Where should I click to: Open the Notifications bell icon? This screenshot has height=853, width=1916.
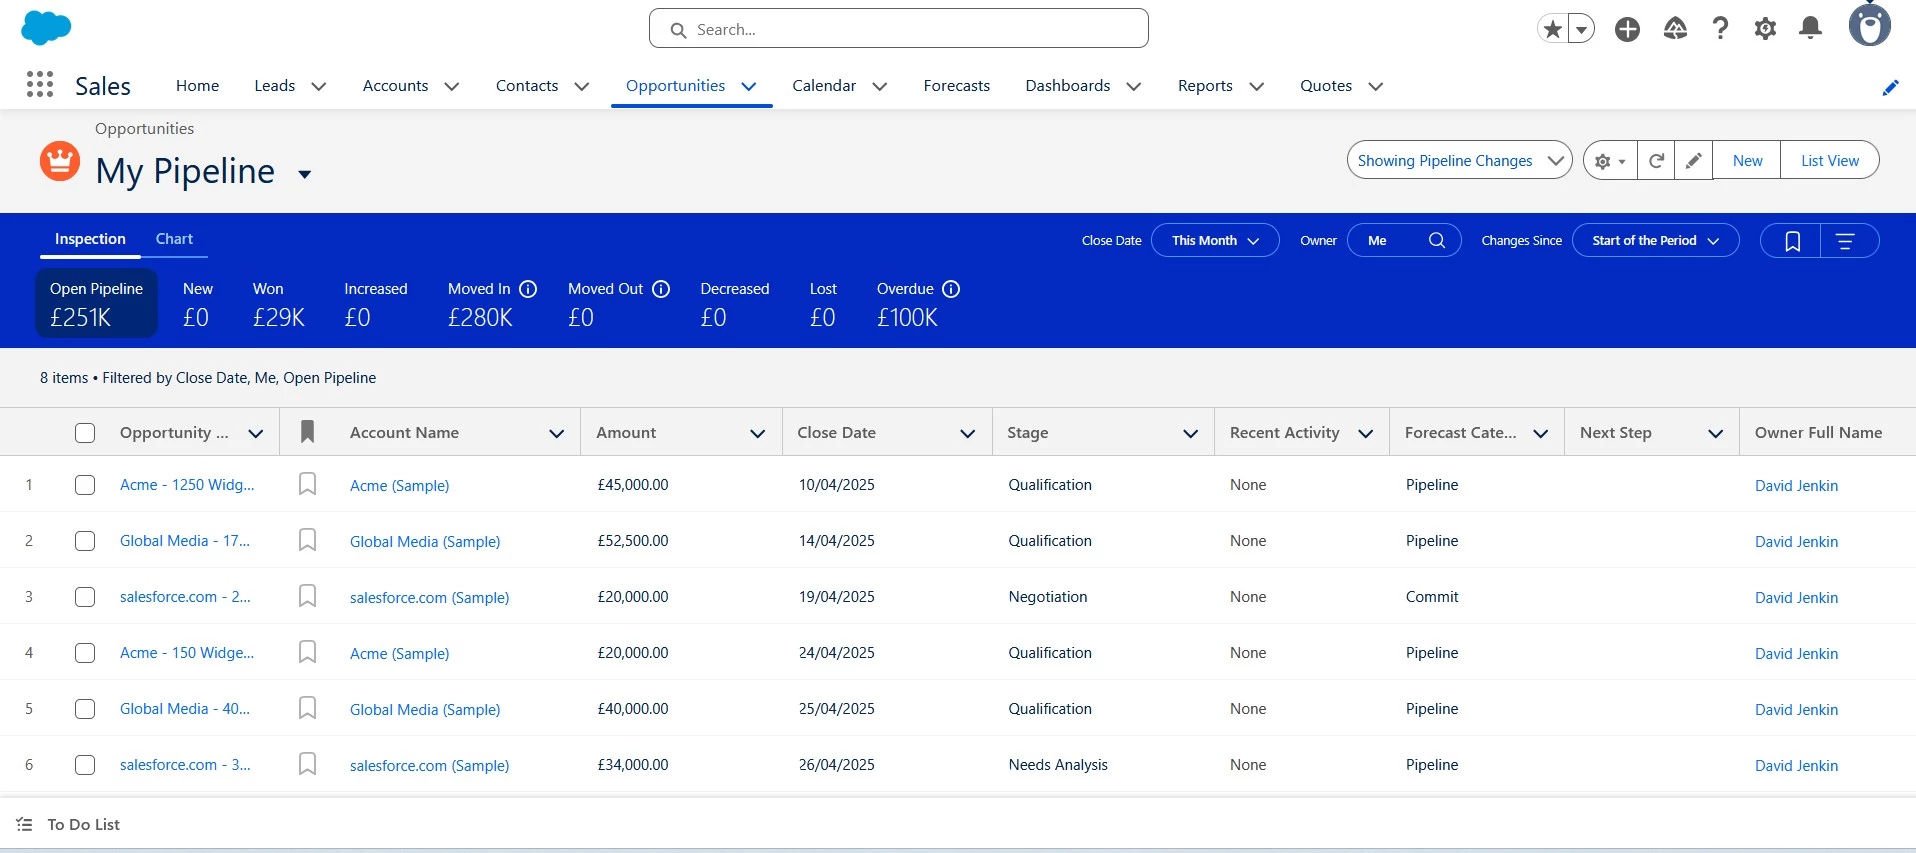tap(1810, 28)
